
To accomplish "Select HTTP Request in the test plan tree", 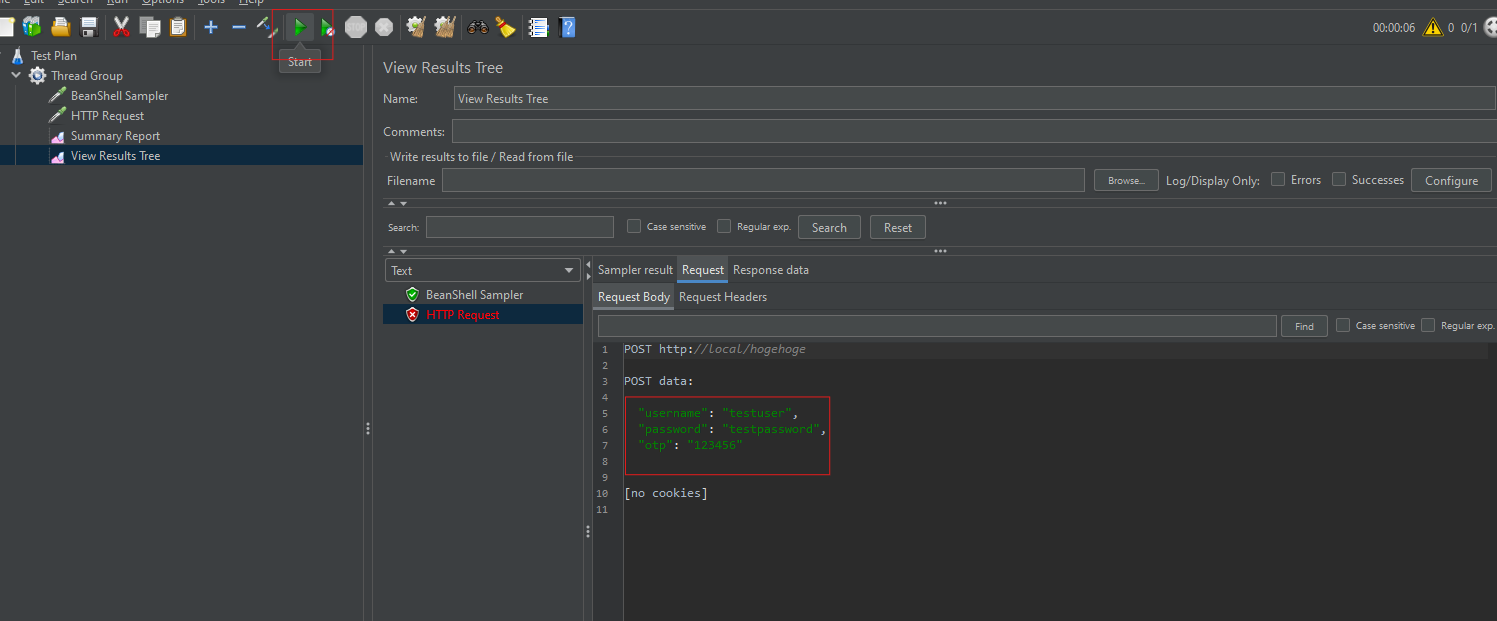I will tap(107, 116).
